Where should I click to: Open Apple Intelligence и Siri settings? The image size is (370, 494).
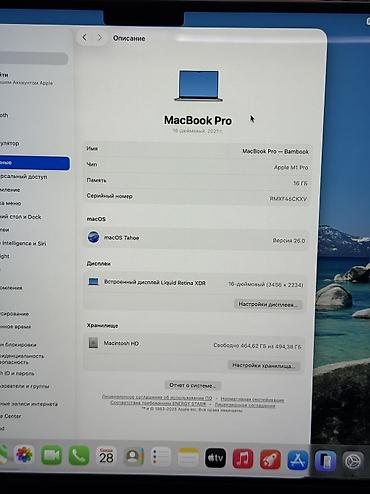tap(23, 243)
